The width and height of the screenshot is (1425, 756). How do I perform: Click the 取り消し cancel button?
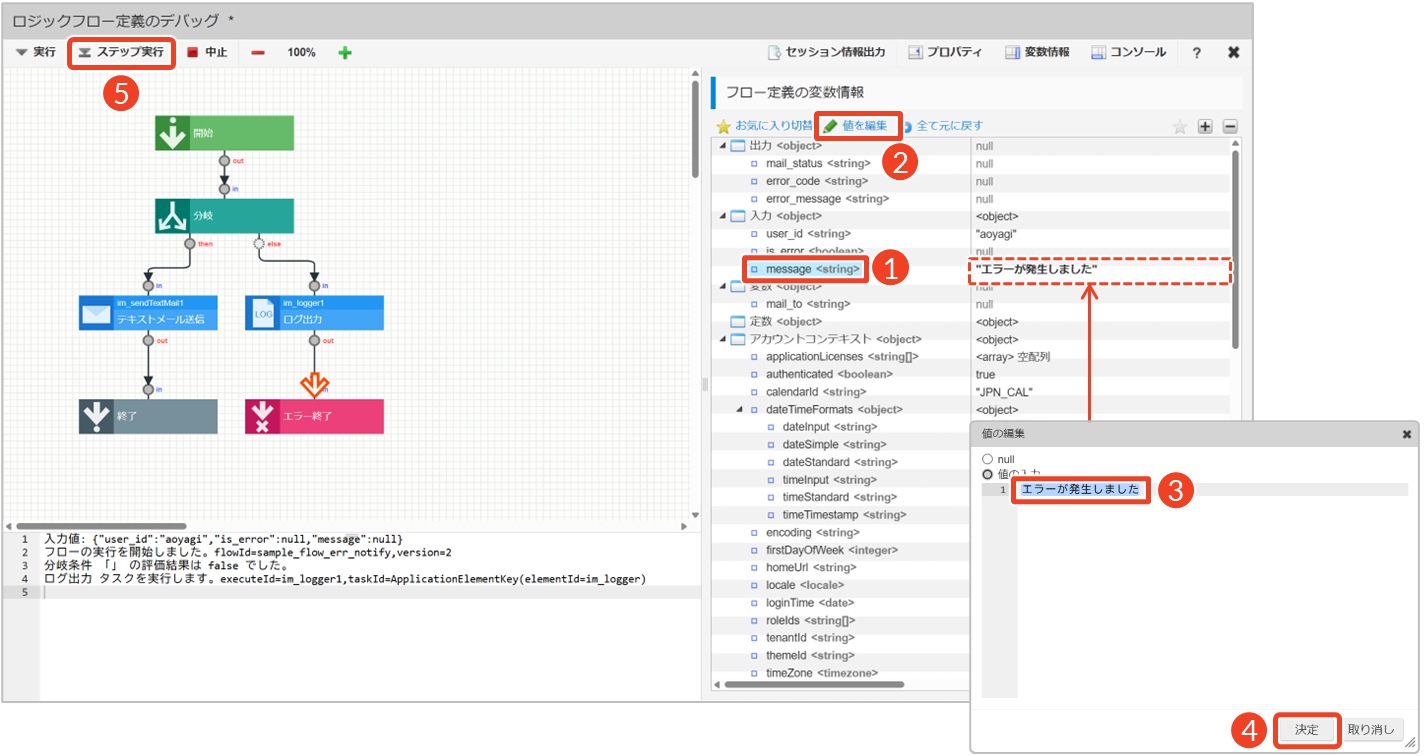[1374, 730]
